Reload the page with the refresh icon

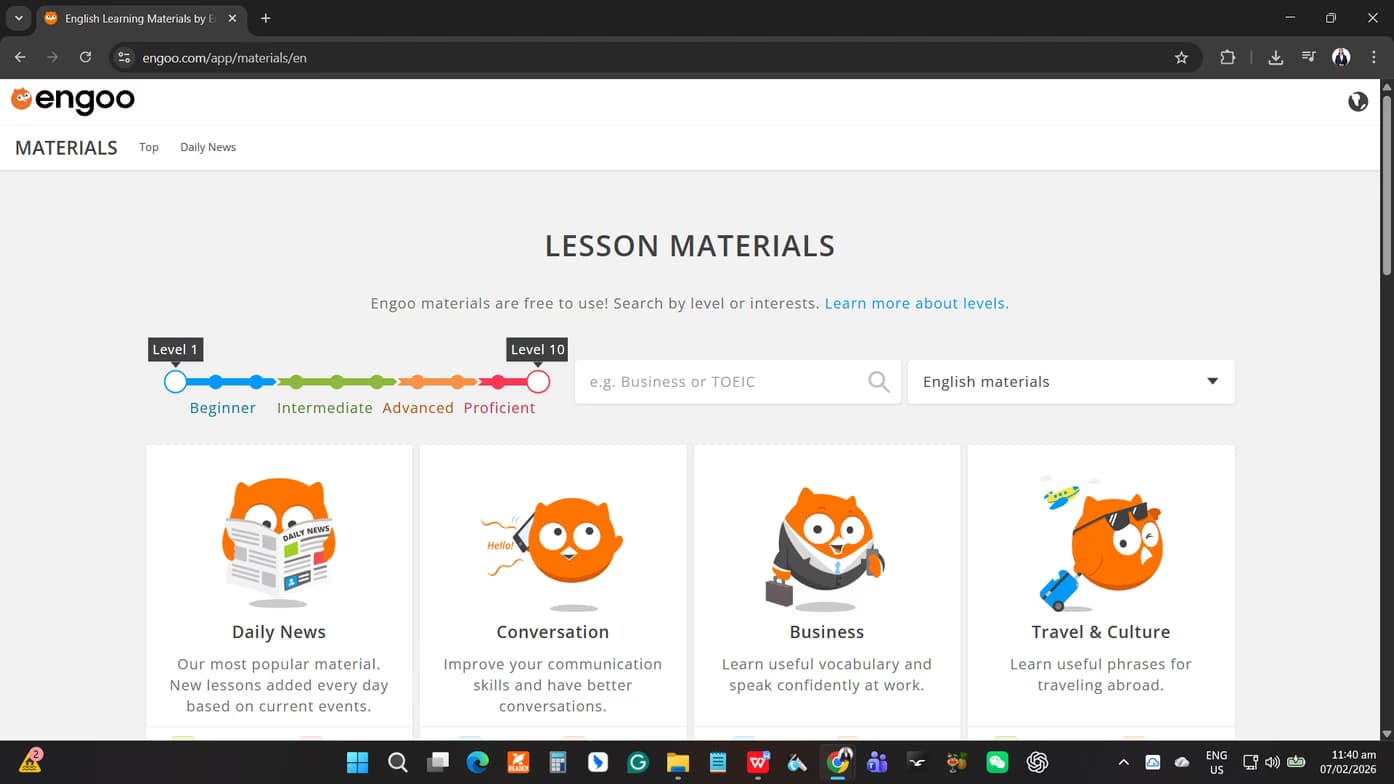pyautogui.click(x=85, y=57)
